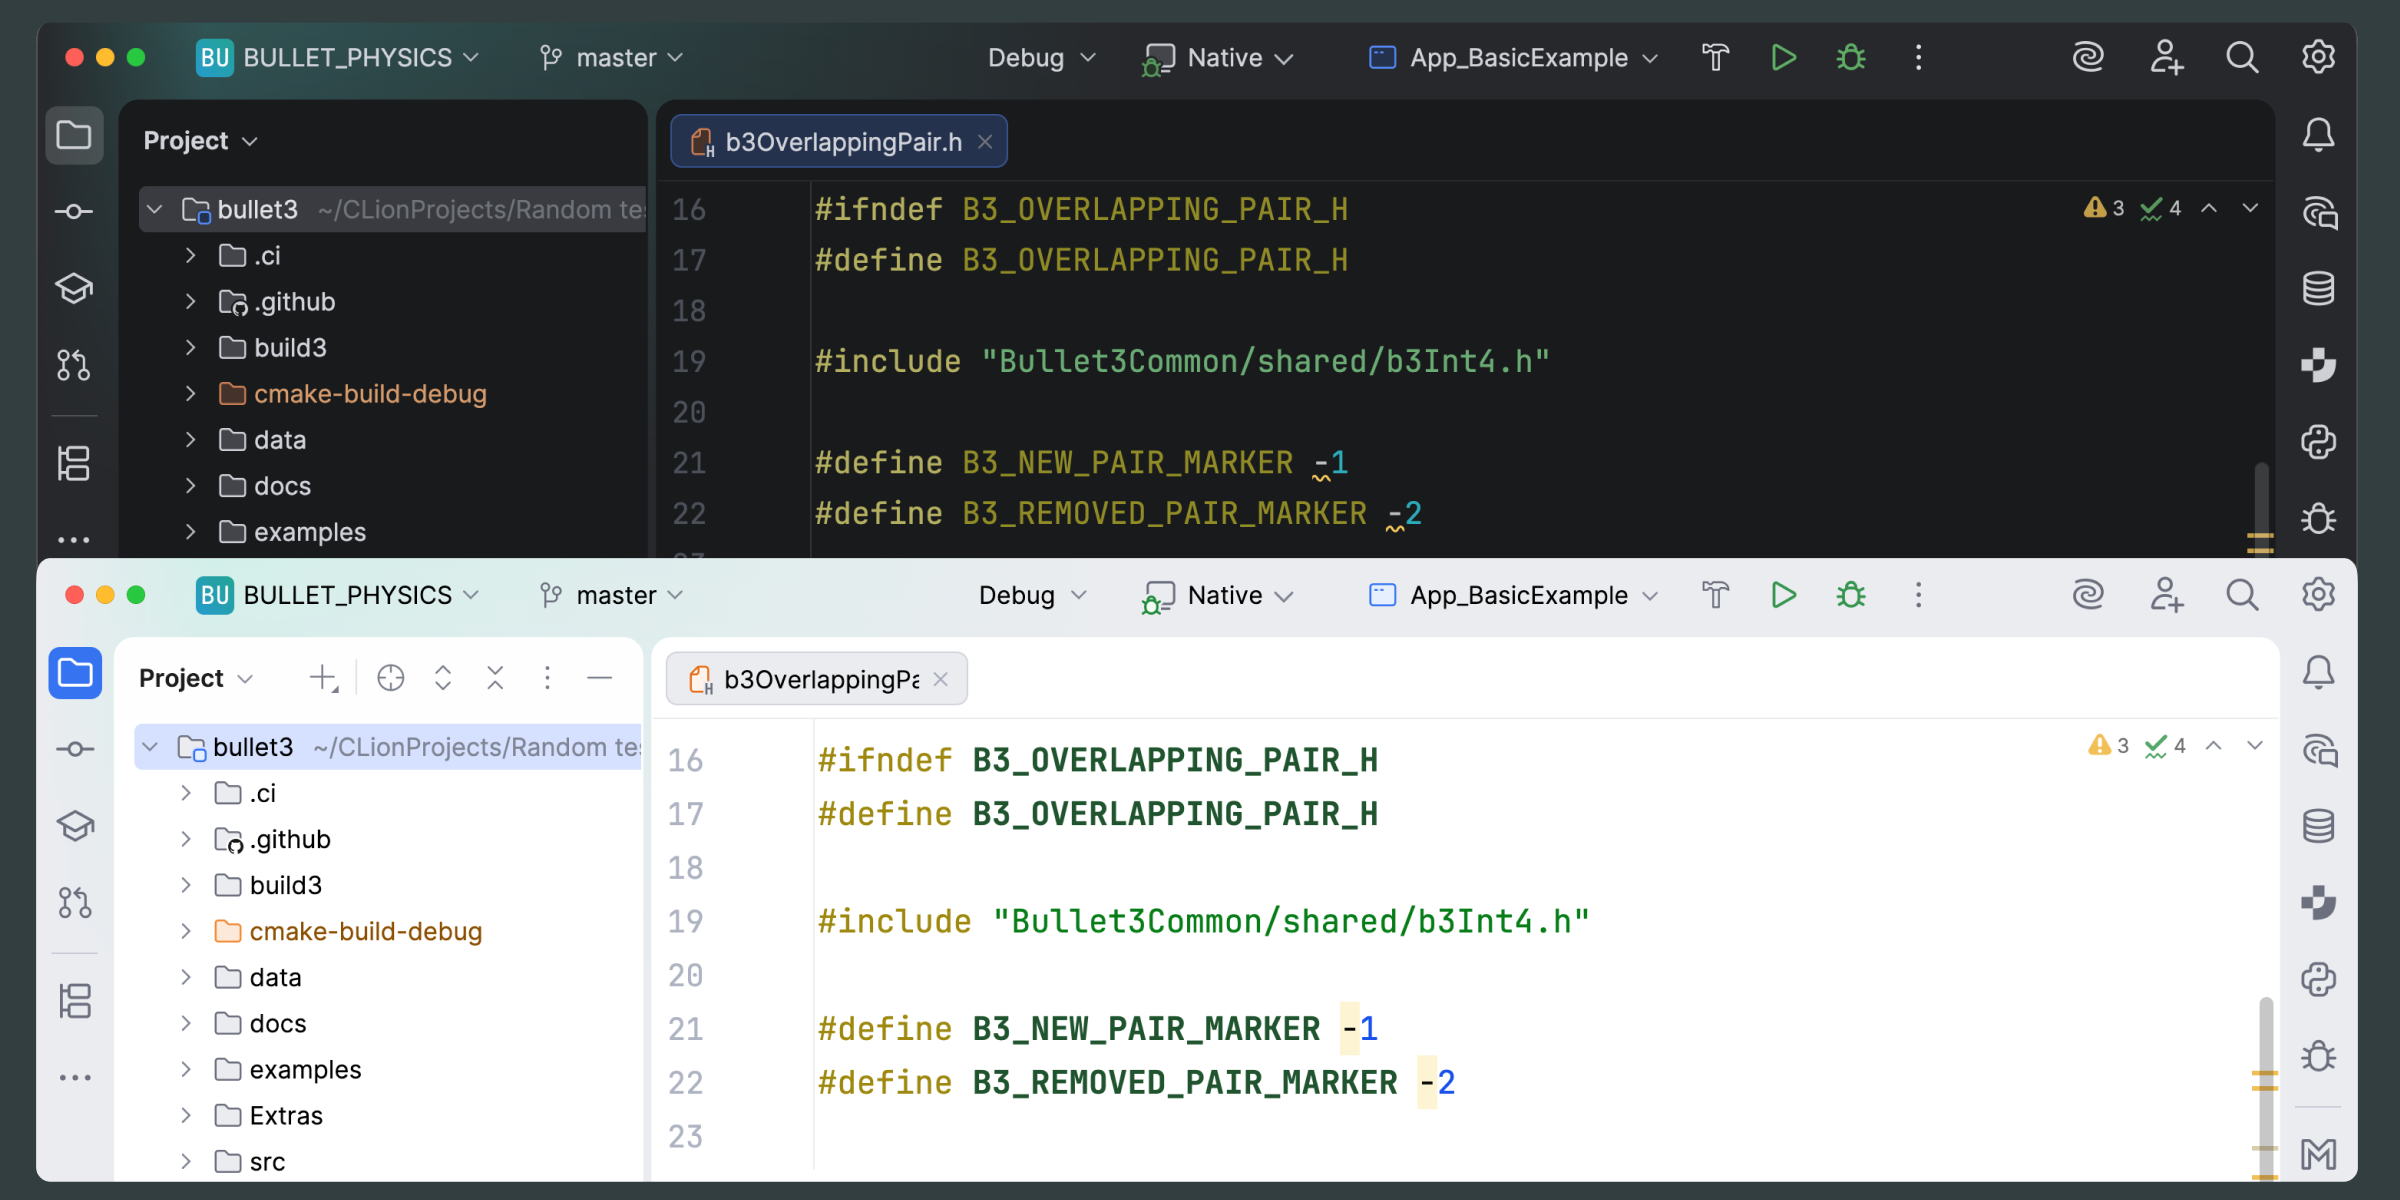
Task: Open Notifications bell in light window
Action: coord(2318,672)
